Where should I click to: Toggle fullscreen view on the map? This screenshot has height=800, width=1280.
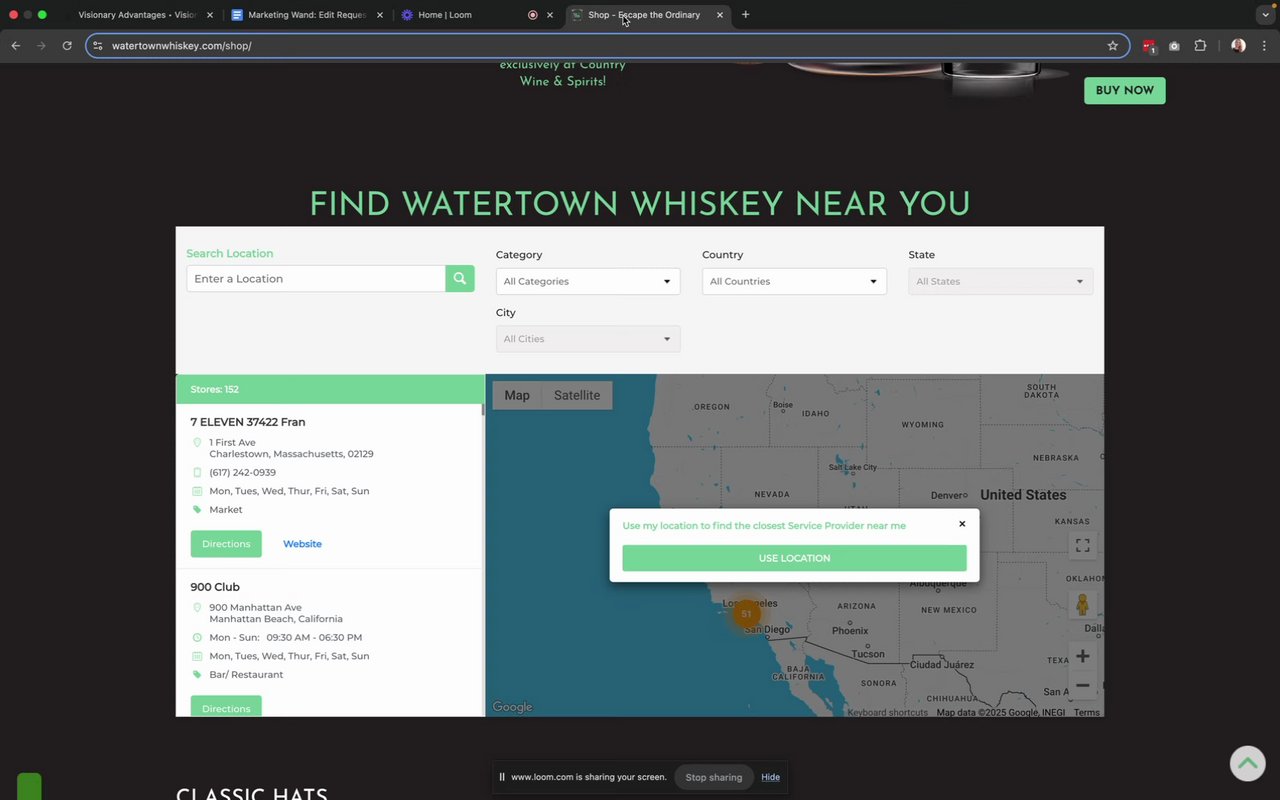(1082, 545)
